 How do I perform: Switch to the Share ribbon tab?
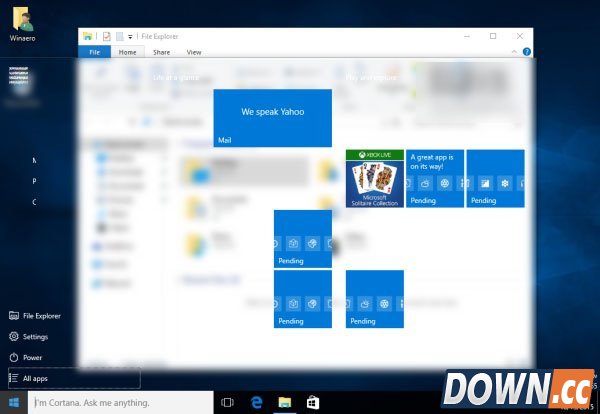(161, 52)
